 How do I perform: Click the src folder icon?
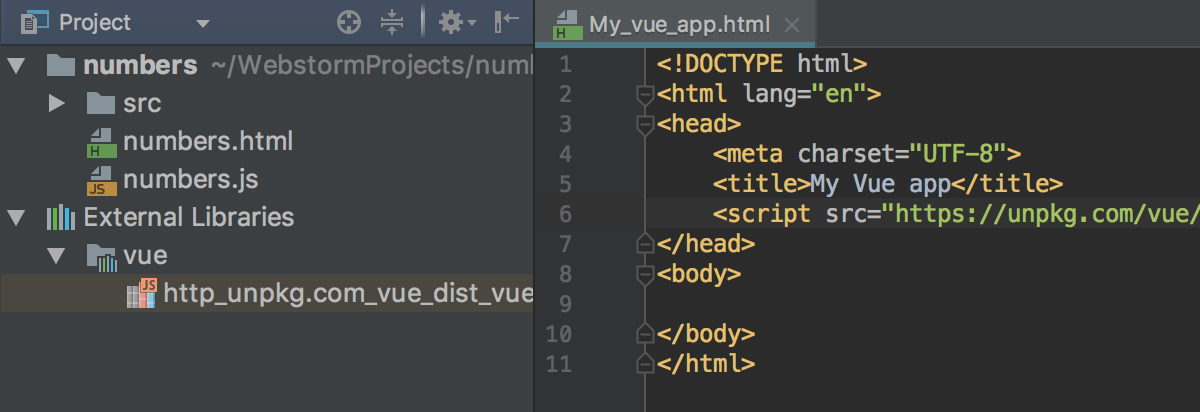101,102
